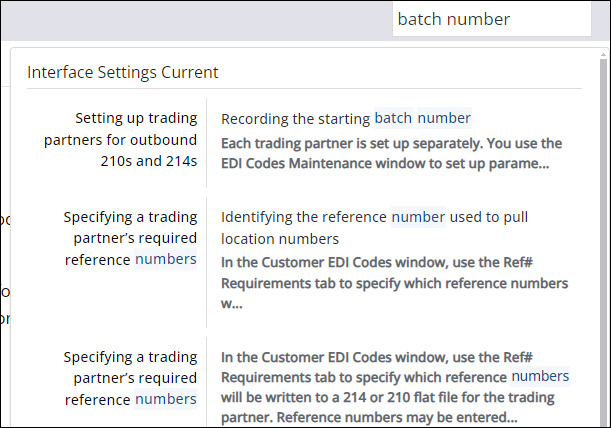Click the highlighted word "batch" in first result
611x428 pixels.
coord(393,118)
